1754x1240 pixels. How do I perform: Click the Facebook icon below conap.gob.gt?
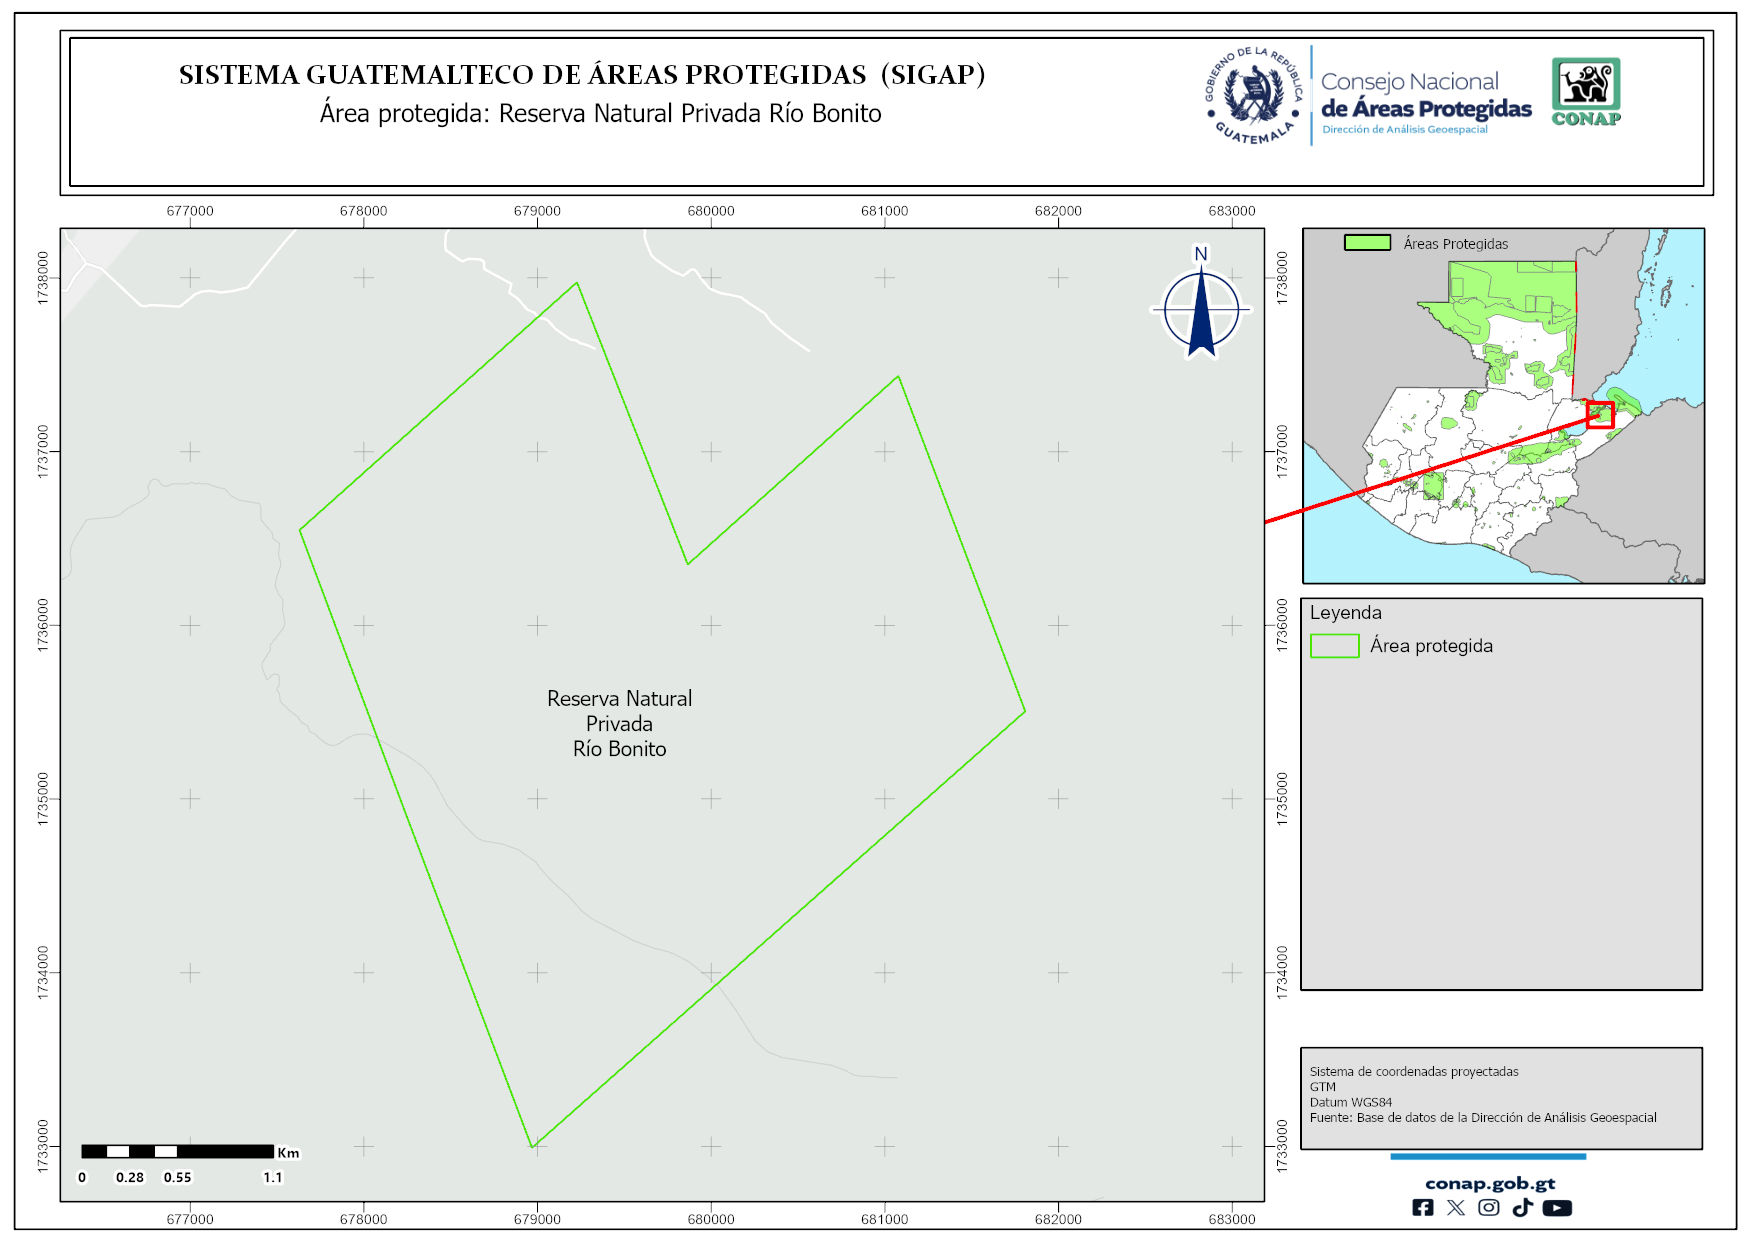(1422, 1208)
